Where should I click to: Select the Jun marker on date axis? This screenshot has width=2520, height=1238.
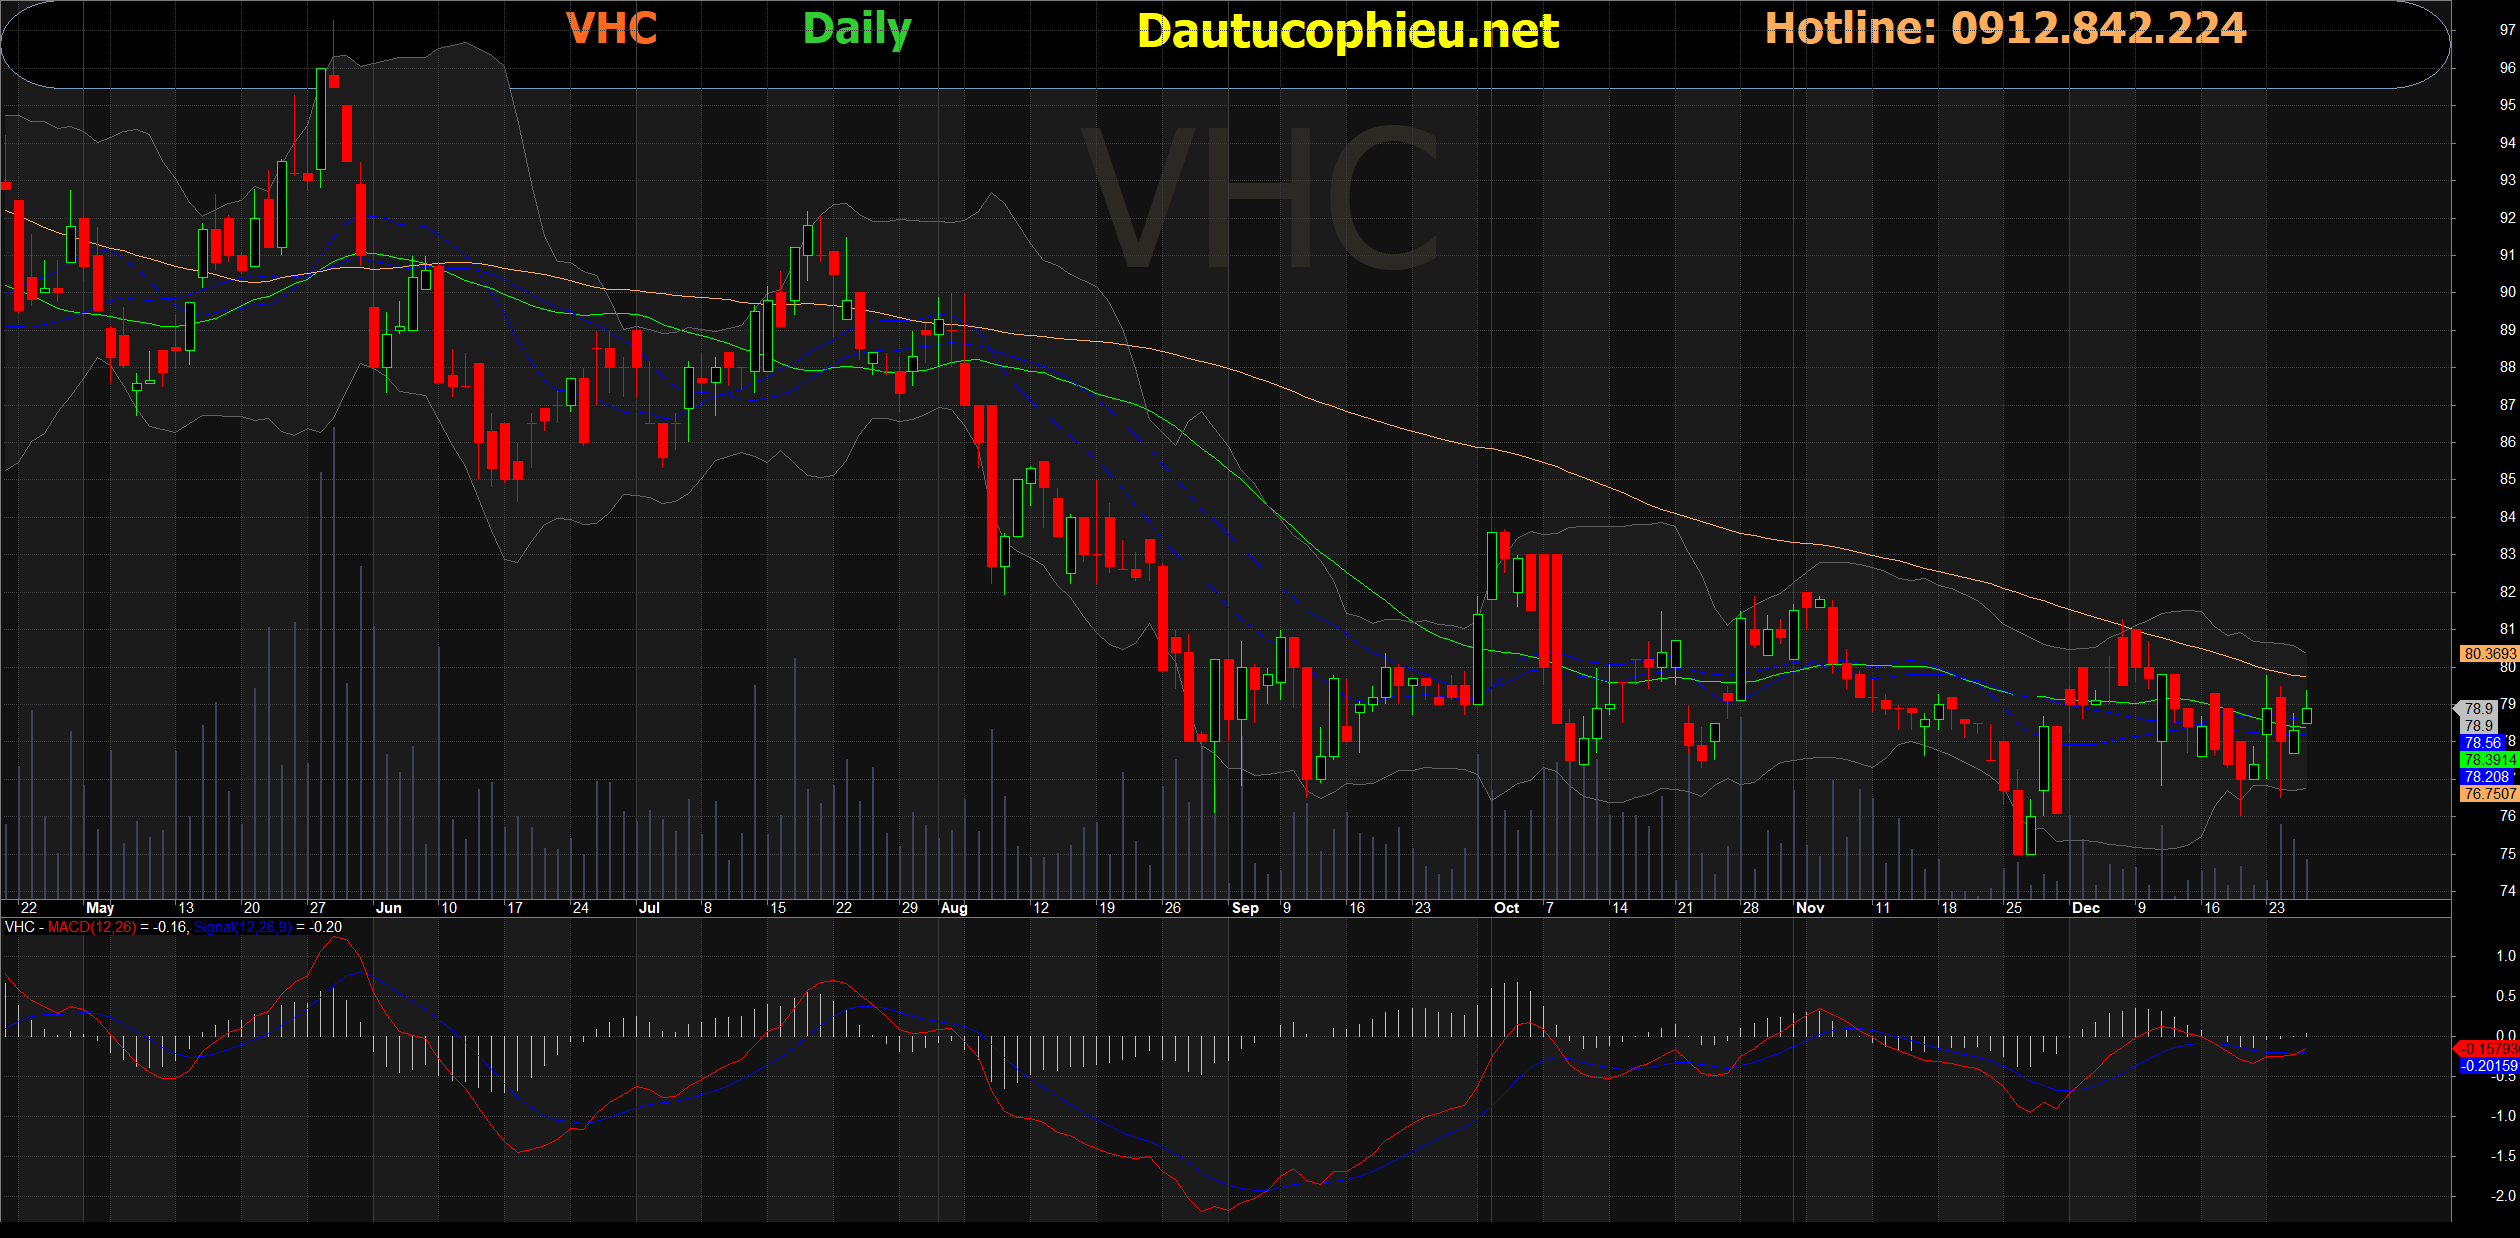pyautogui.click(x=388, y=908)
